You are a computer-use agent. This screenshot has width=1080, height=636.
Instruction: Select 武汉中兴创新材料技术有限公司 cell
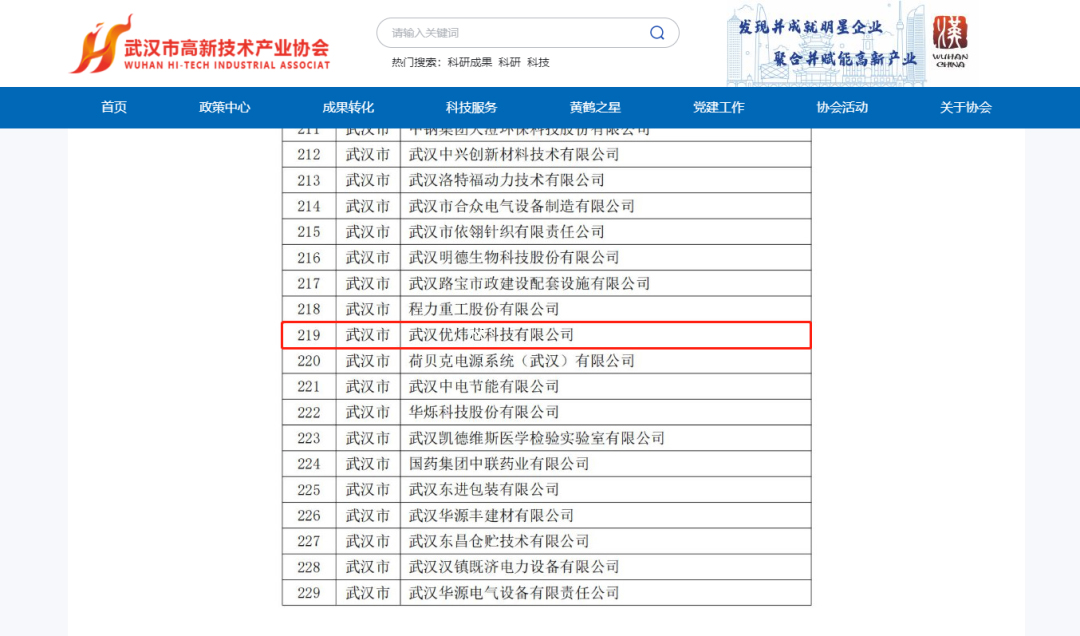(x=605, y=154)
